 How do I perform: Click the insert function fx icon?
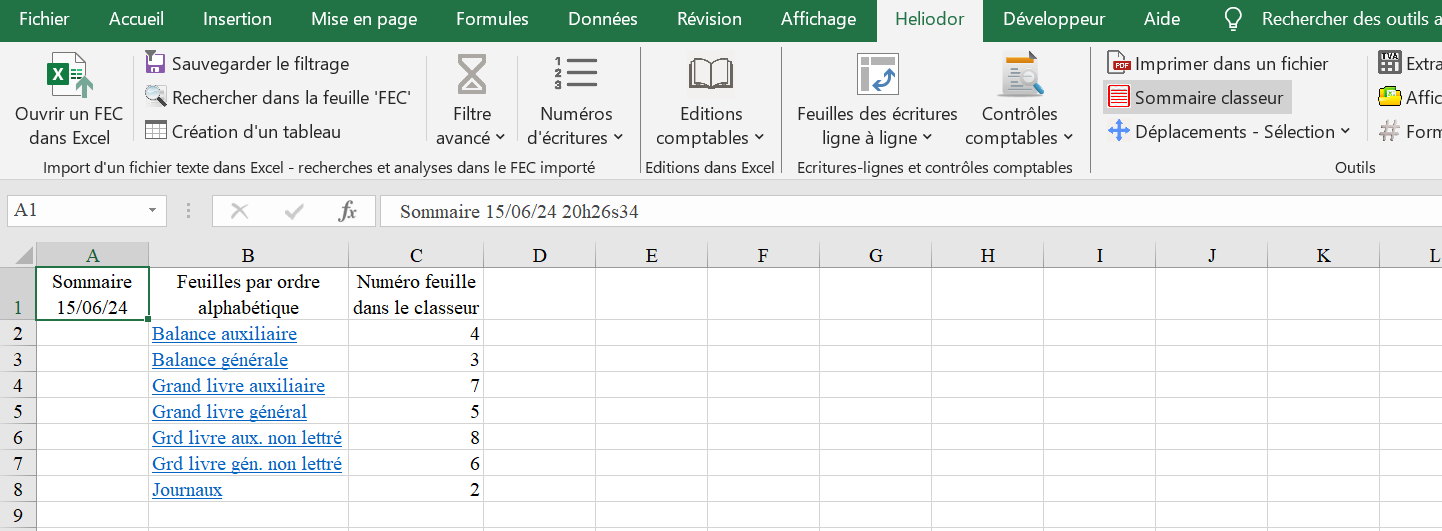point(347,211)
